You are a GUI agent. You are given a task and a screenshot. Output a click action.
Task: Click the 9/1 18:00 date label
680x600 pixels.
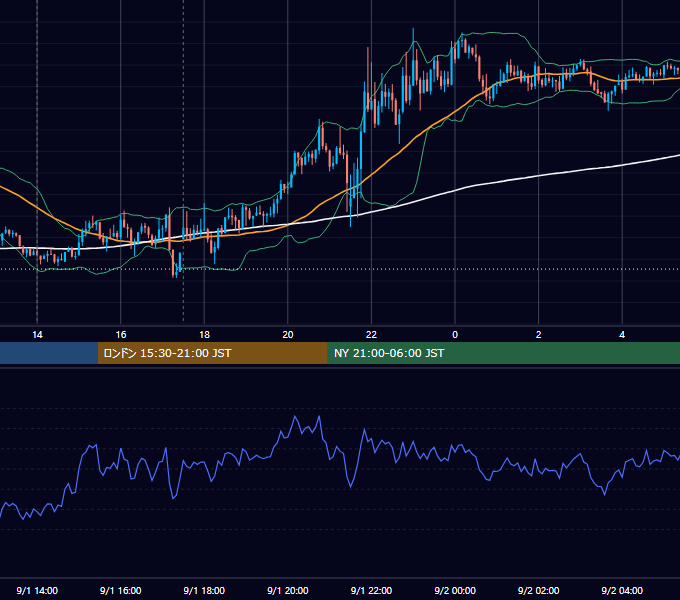coord(204,590)
